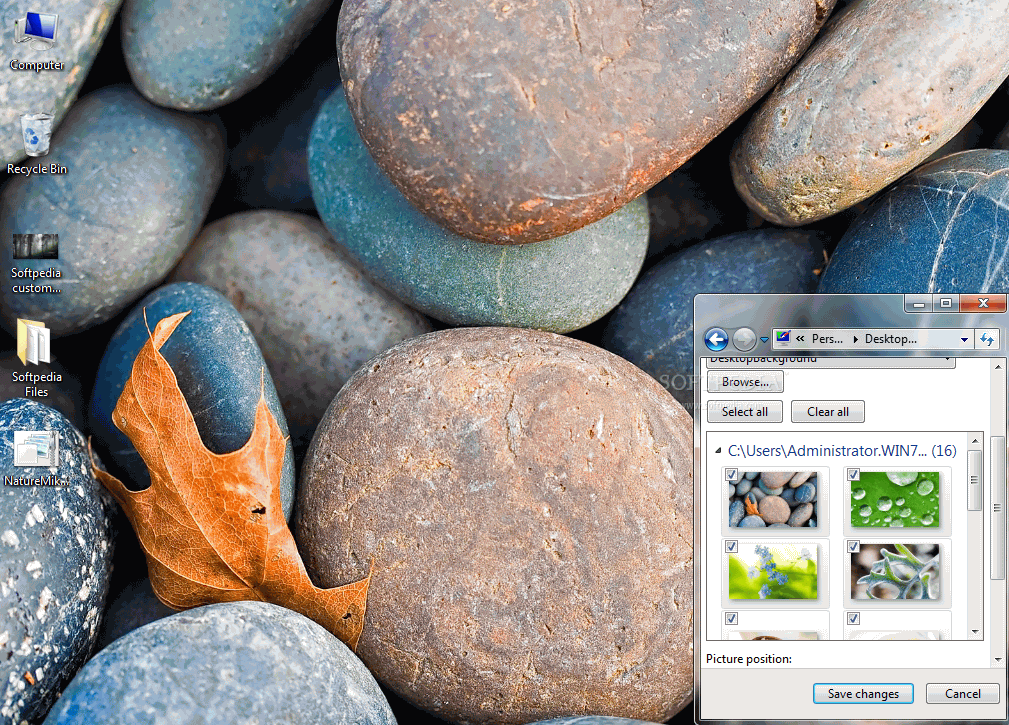The width and height of the screenshot is (1009, 725).
Task: Uncheck the blue flowers wallpaper checkbox
Action: [x=731, y=547]
